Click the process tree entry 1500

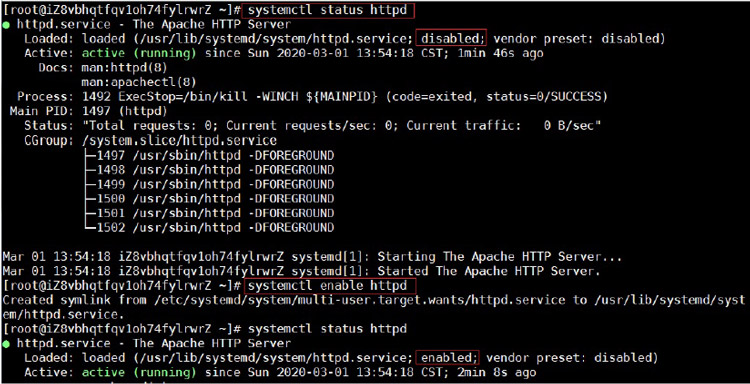(x=209, y=198)
